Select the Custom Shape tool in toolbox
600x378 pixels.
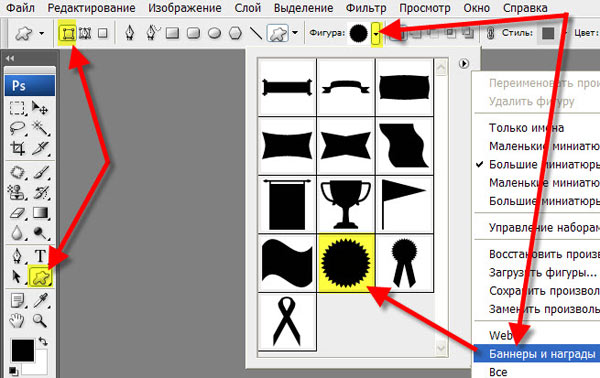41,277
